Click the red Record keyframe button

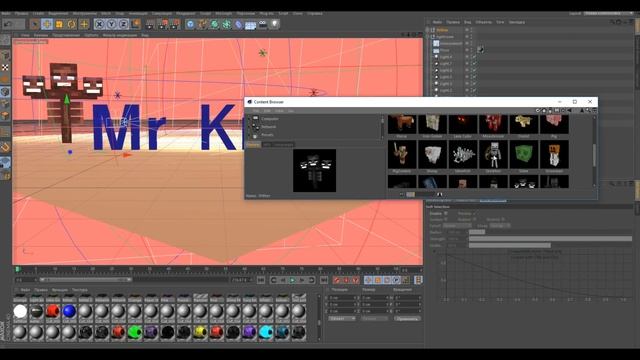337,280
